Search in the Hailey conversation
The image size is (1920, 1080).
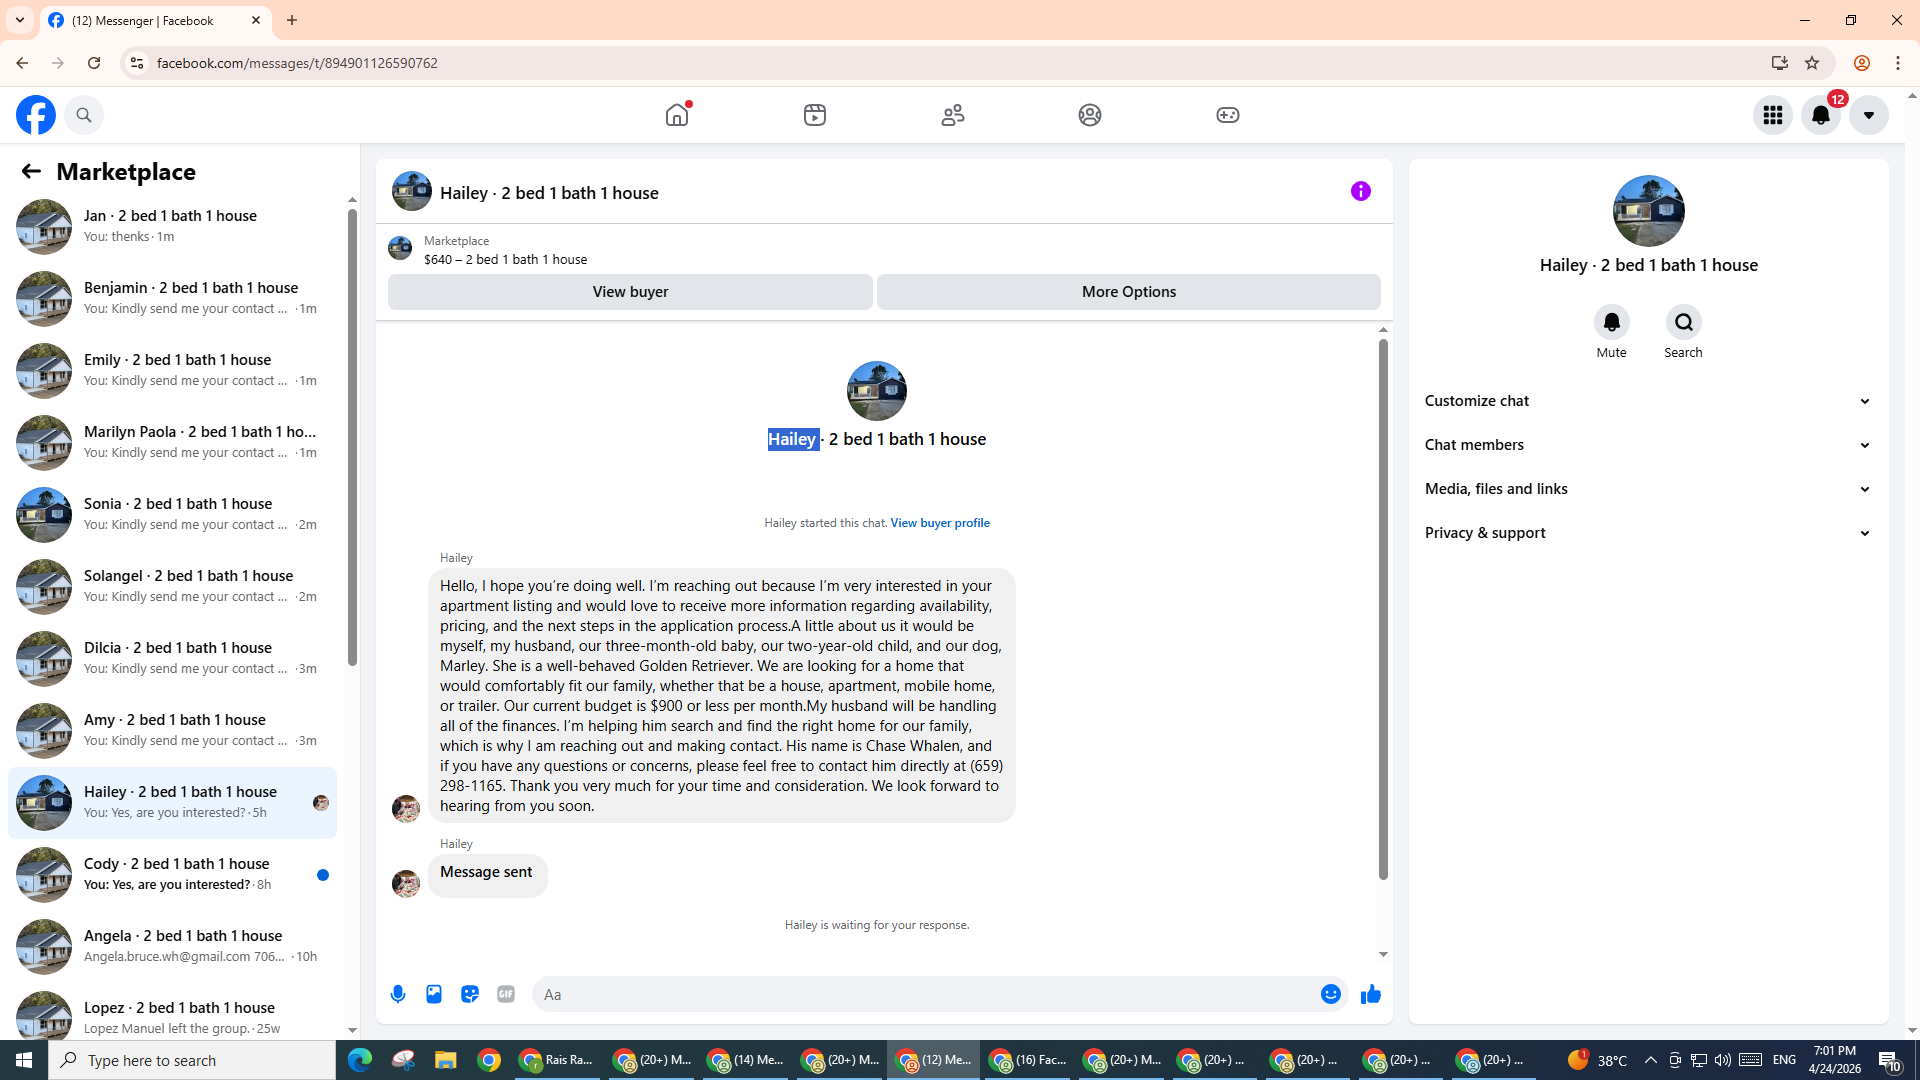coord(1684,322)
